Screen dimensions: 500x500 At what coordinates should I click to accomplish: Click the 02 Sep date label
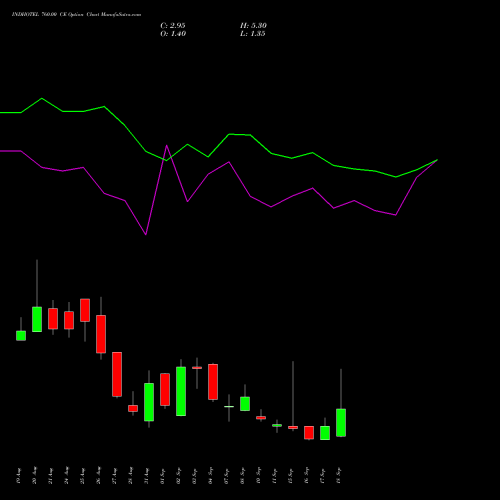179,476
